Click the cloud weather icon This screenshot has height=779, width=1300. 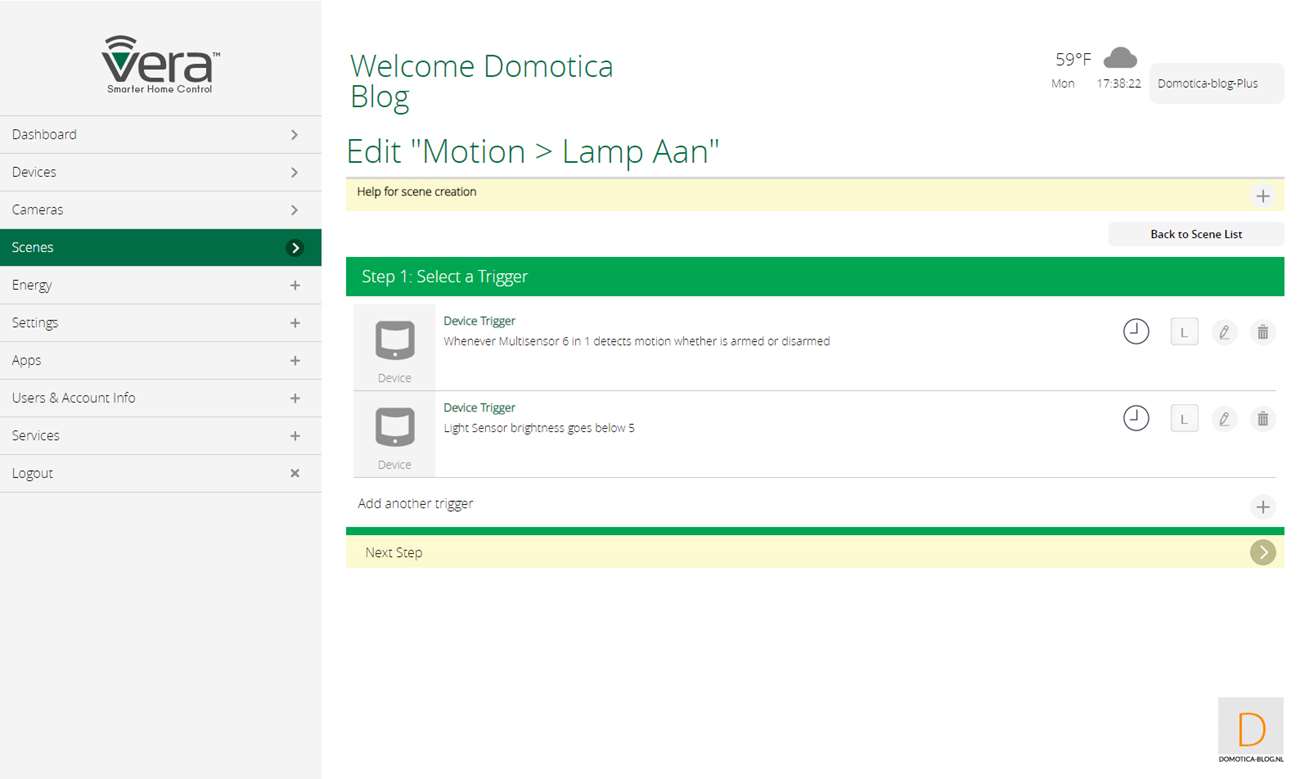point(1120,58)
